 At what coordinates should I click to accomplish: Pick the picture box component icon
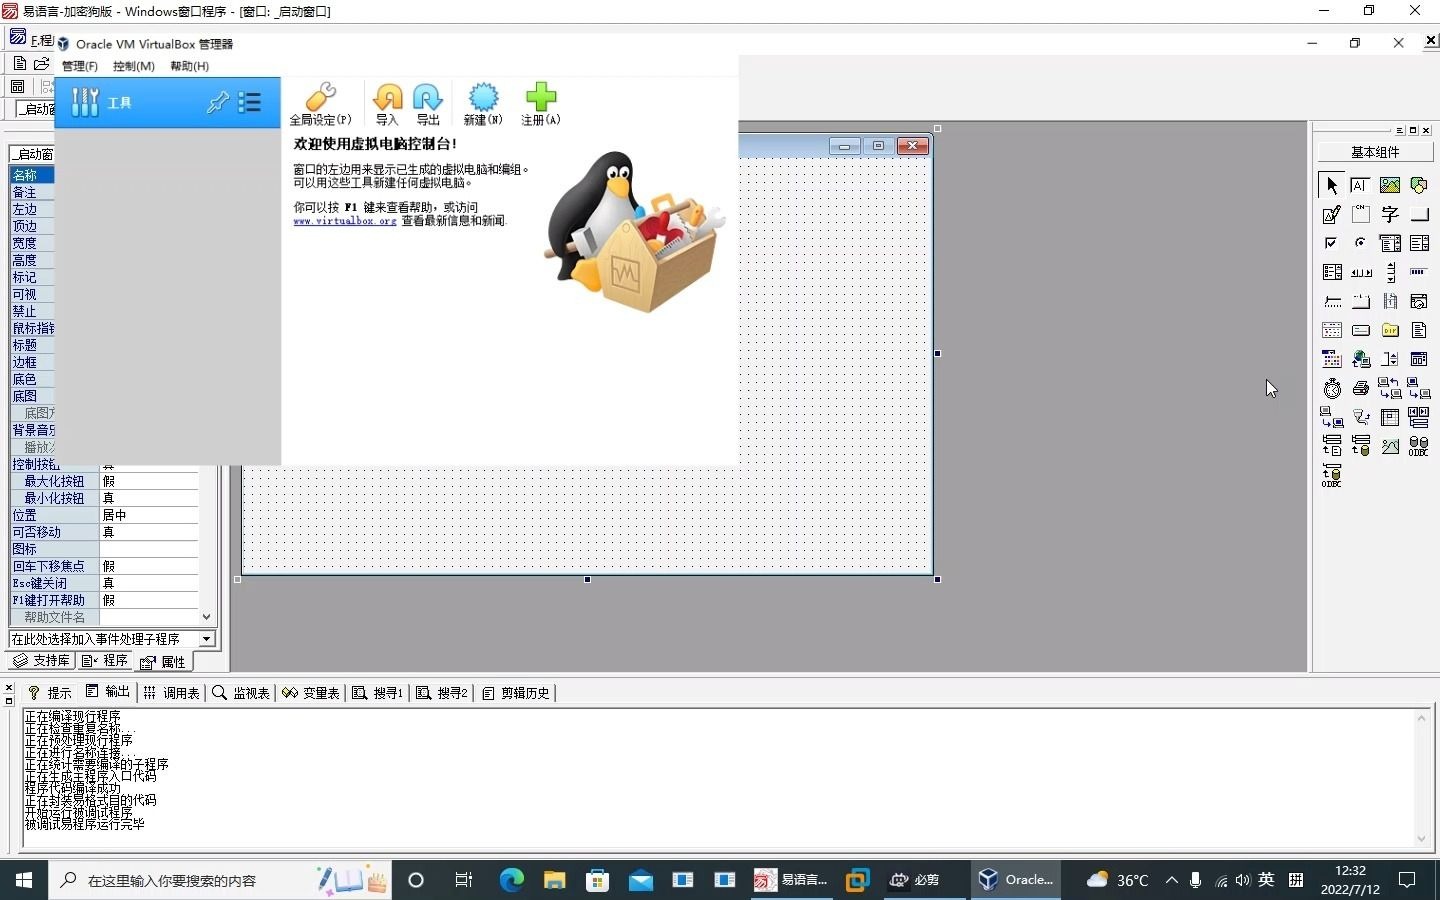tap(1390, 185)
